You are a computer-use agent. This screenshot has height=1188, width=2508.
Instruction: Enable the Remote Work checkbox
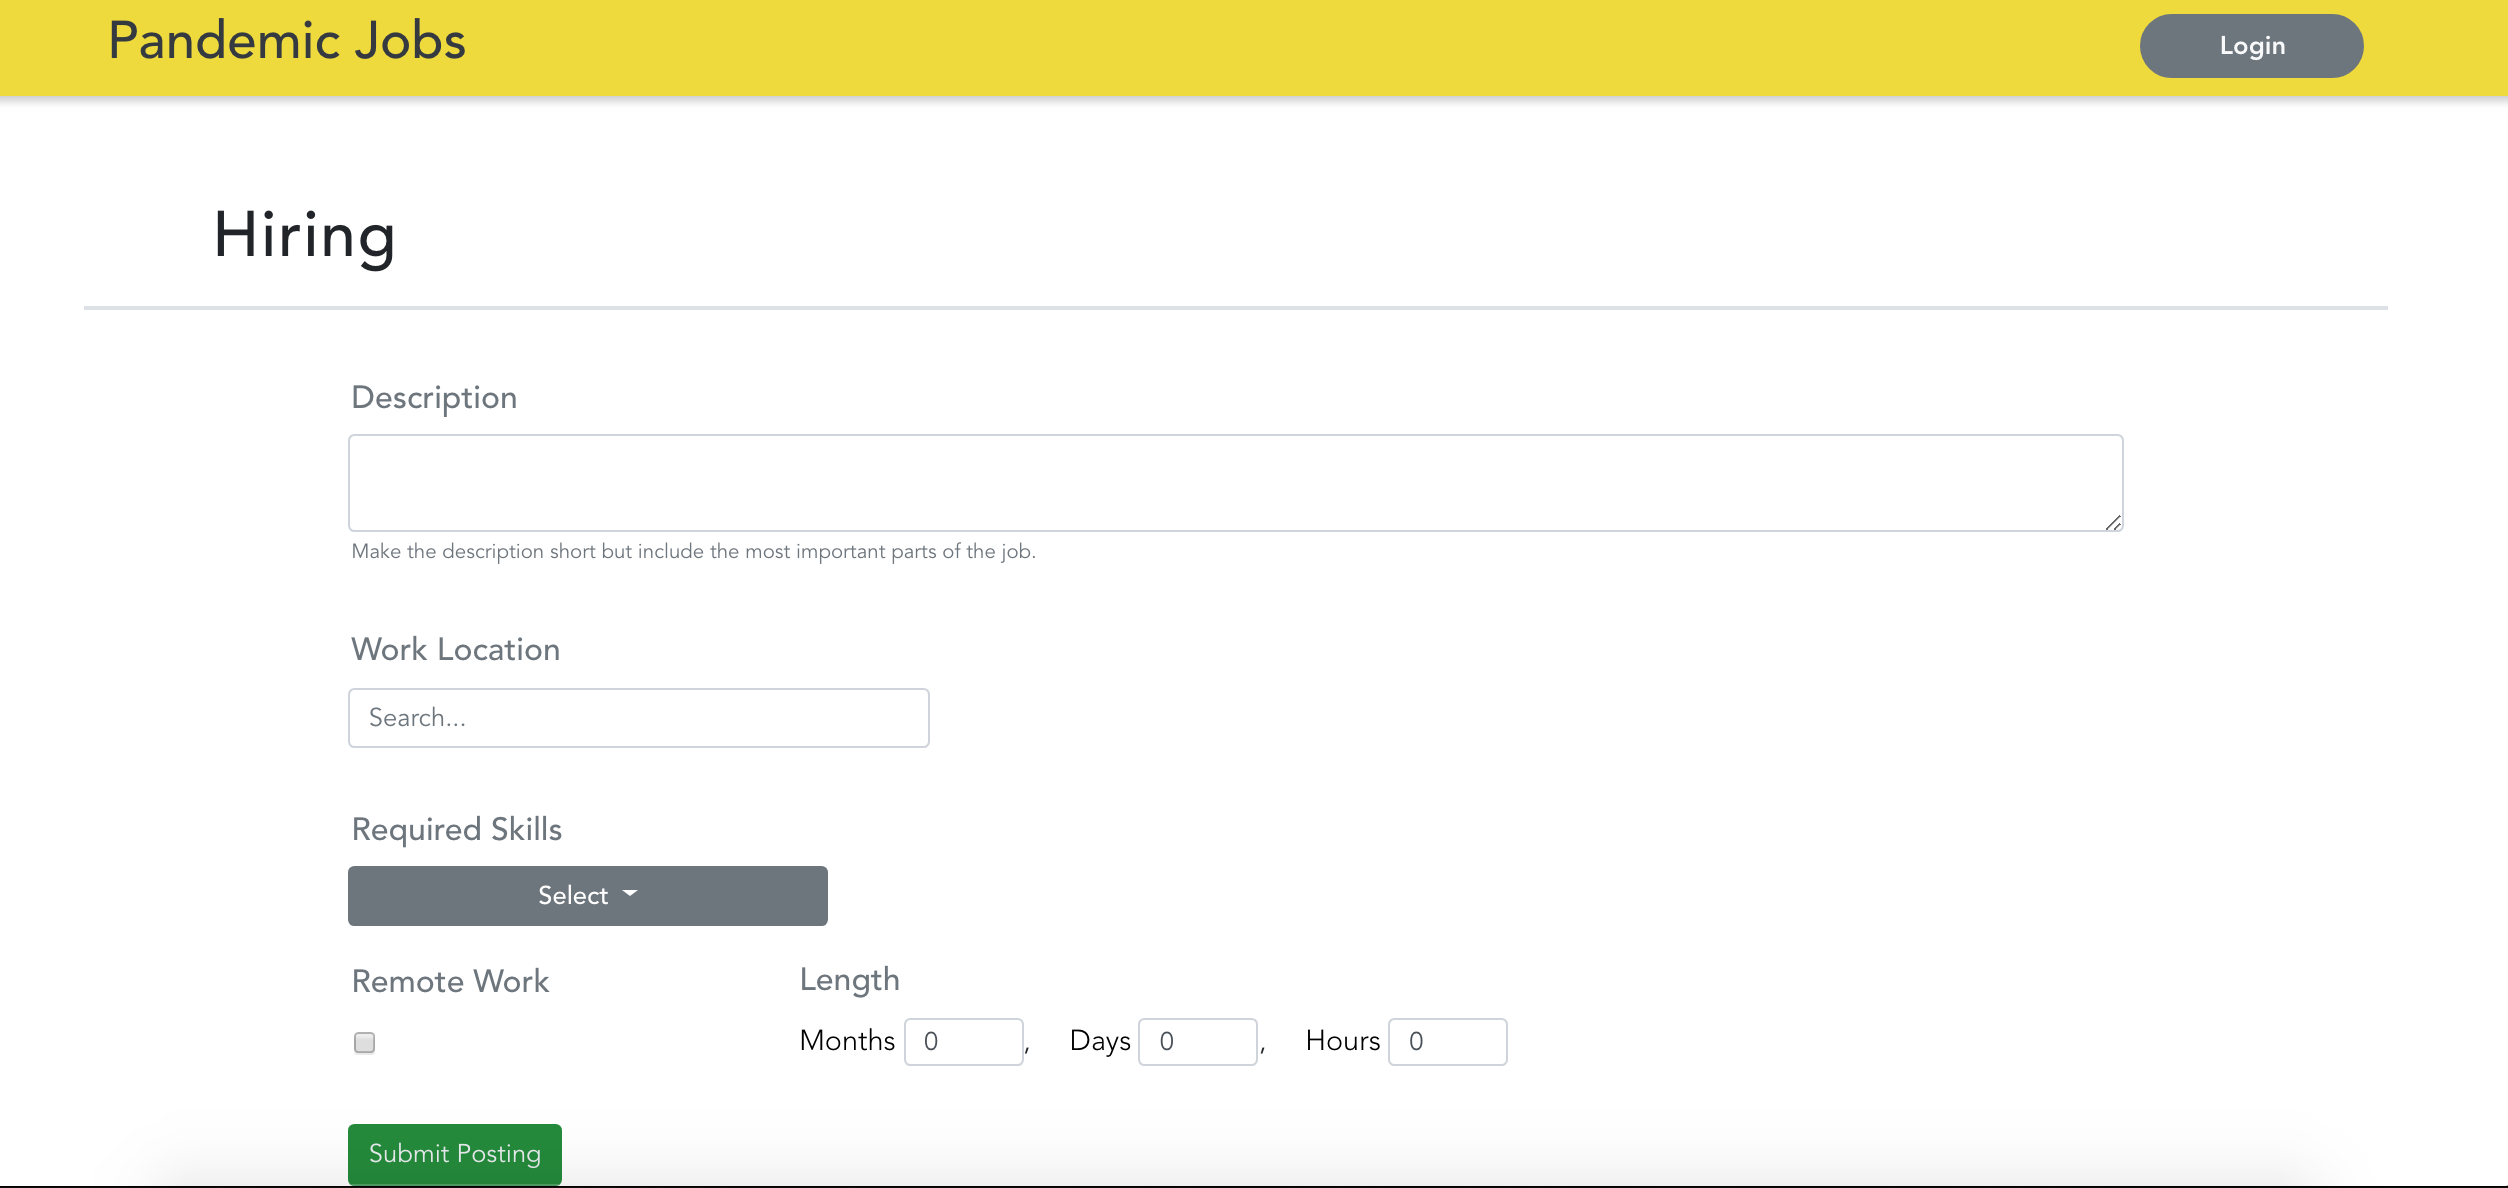click(364, 1042)
